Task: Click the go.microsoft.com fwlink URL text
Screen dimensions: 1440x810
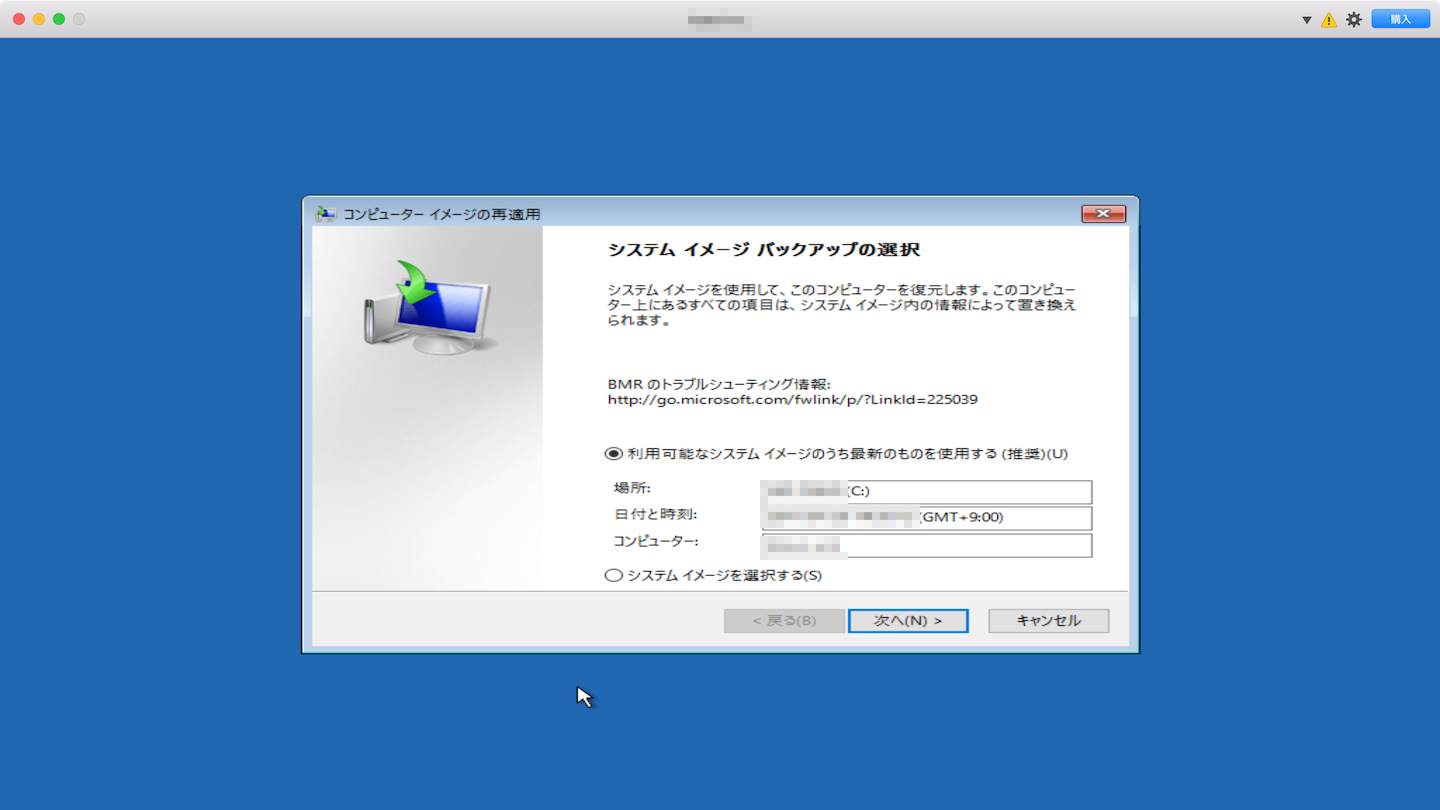Action: (x=792, y=400)
